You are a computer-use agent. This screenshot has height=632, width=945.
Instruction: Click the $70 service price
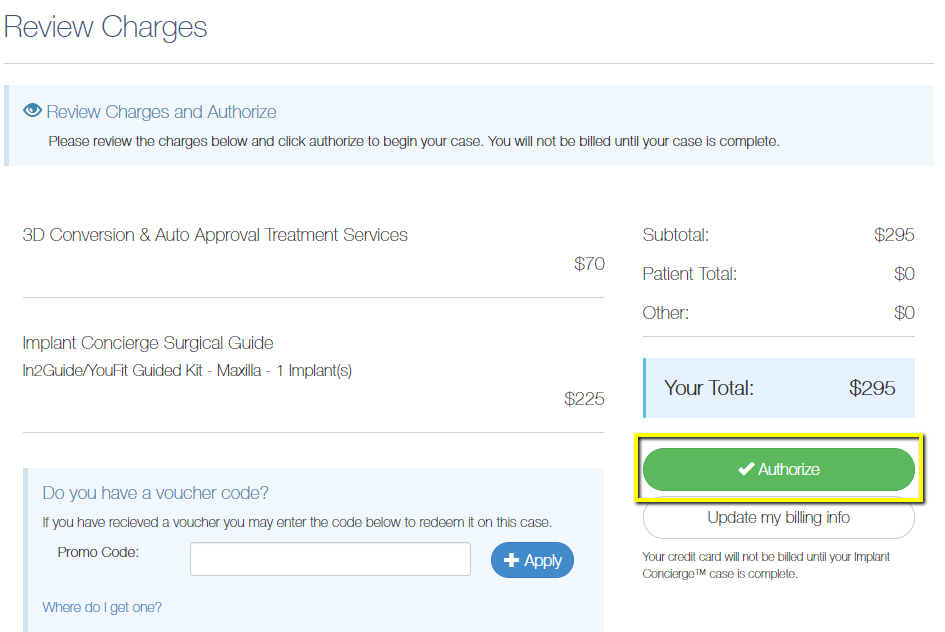[x=589, y=264]
